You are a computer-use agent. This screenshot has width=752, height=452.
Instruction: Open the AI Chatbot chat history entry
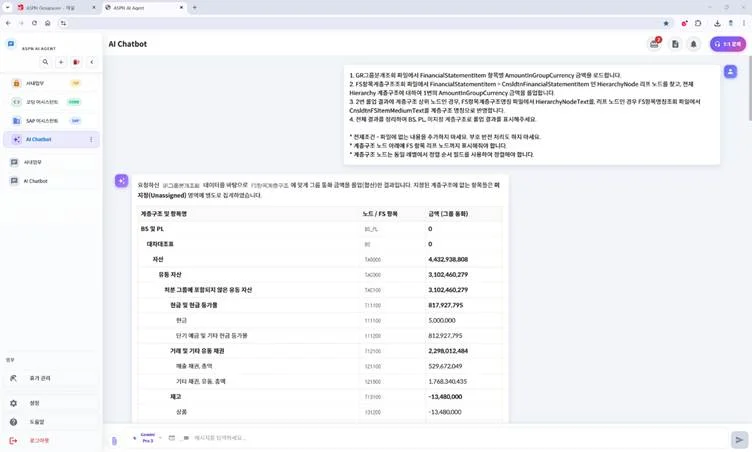pyautogui.click(x=35, y=181)
